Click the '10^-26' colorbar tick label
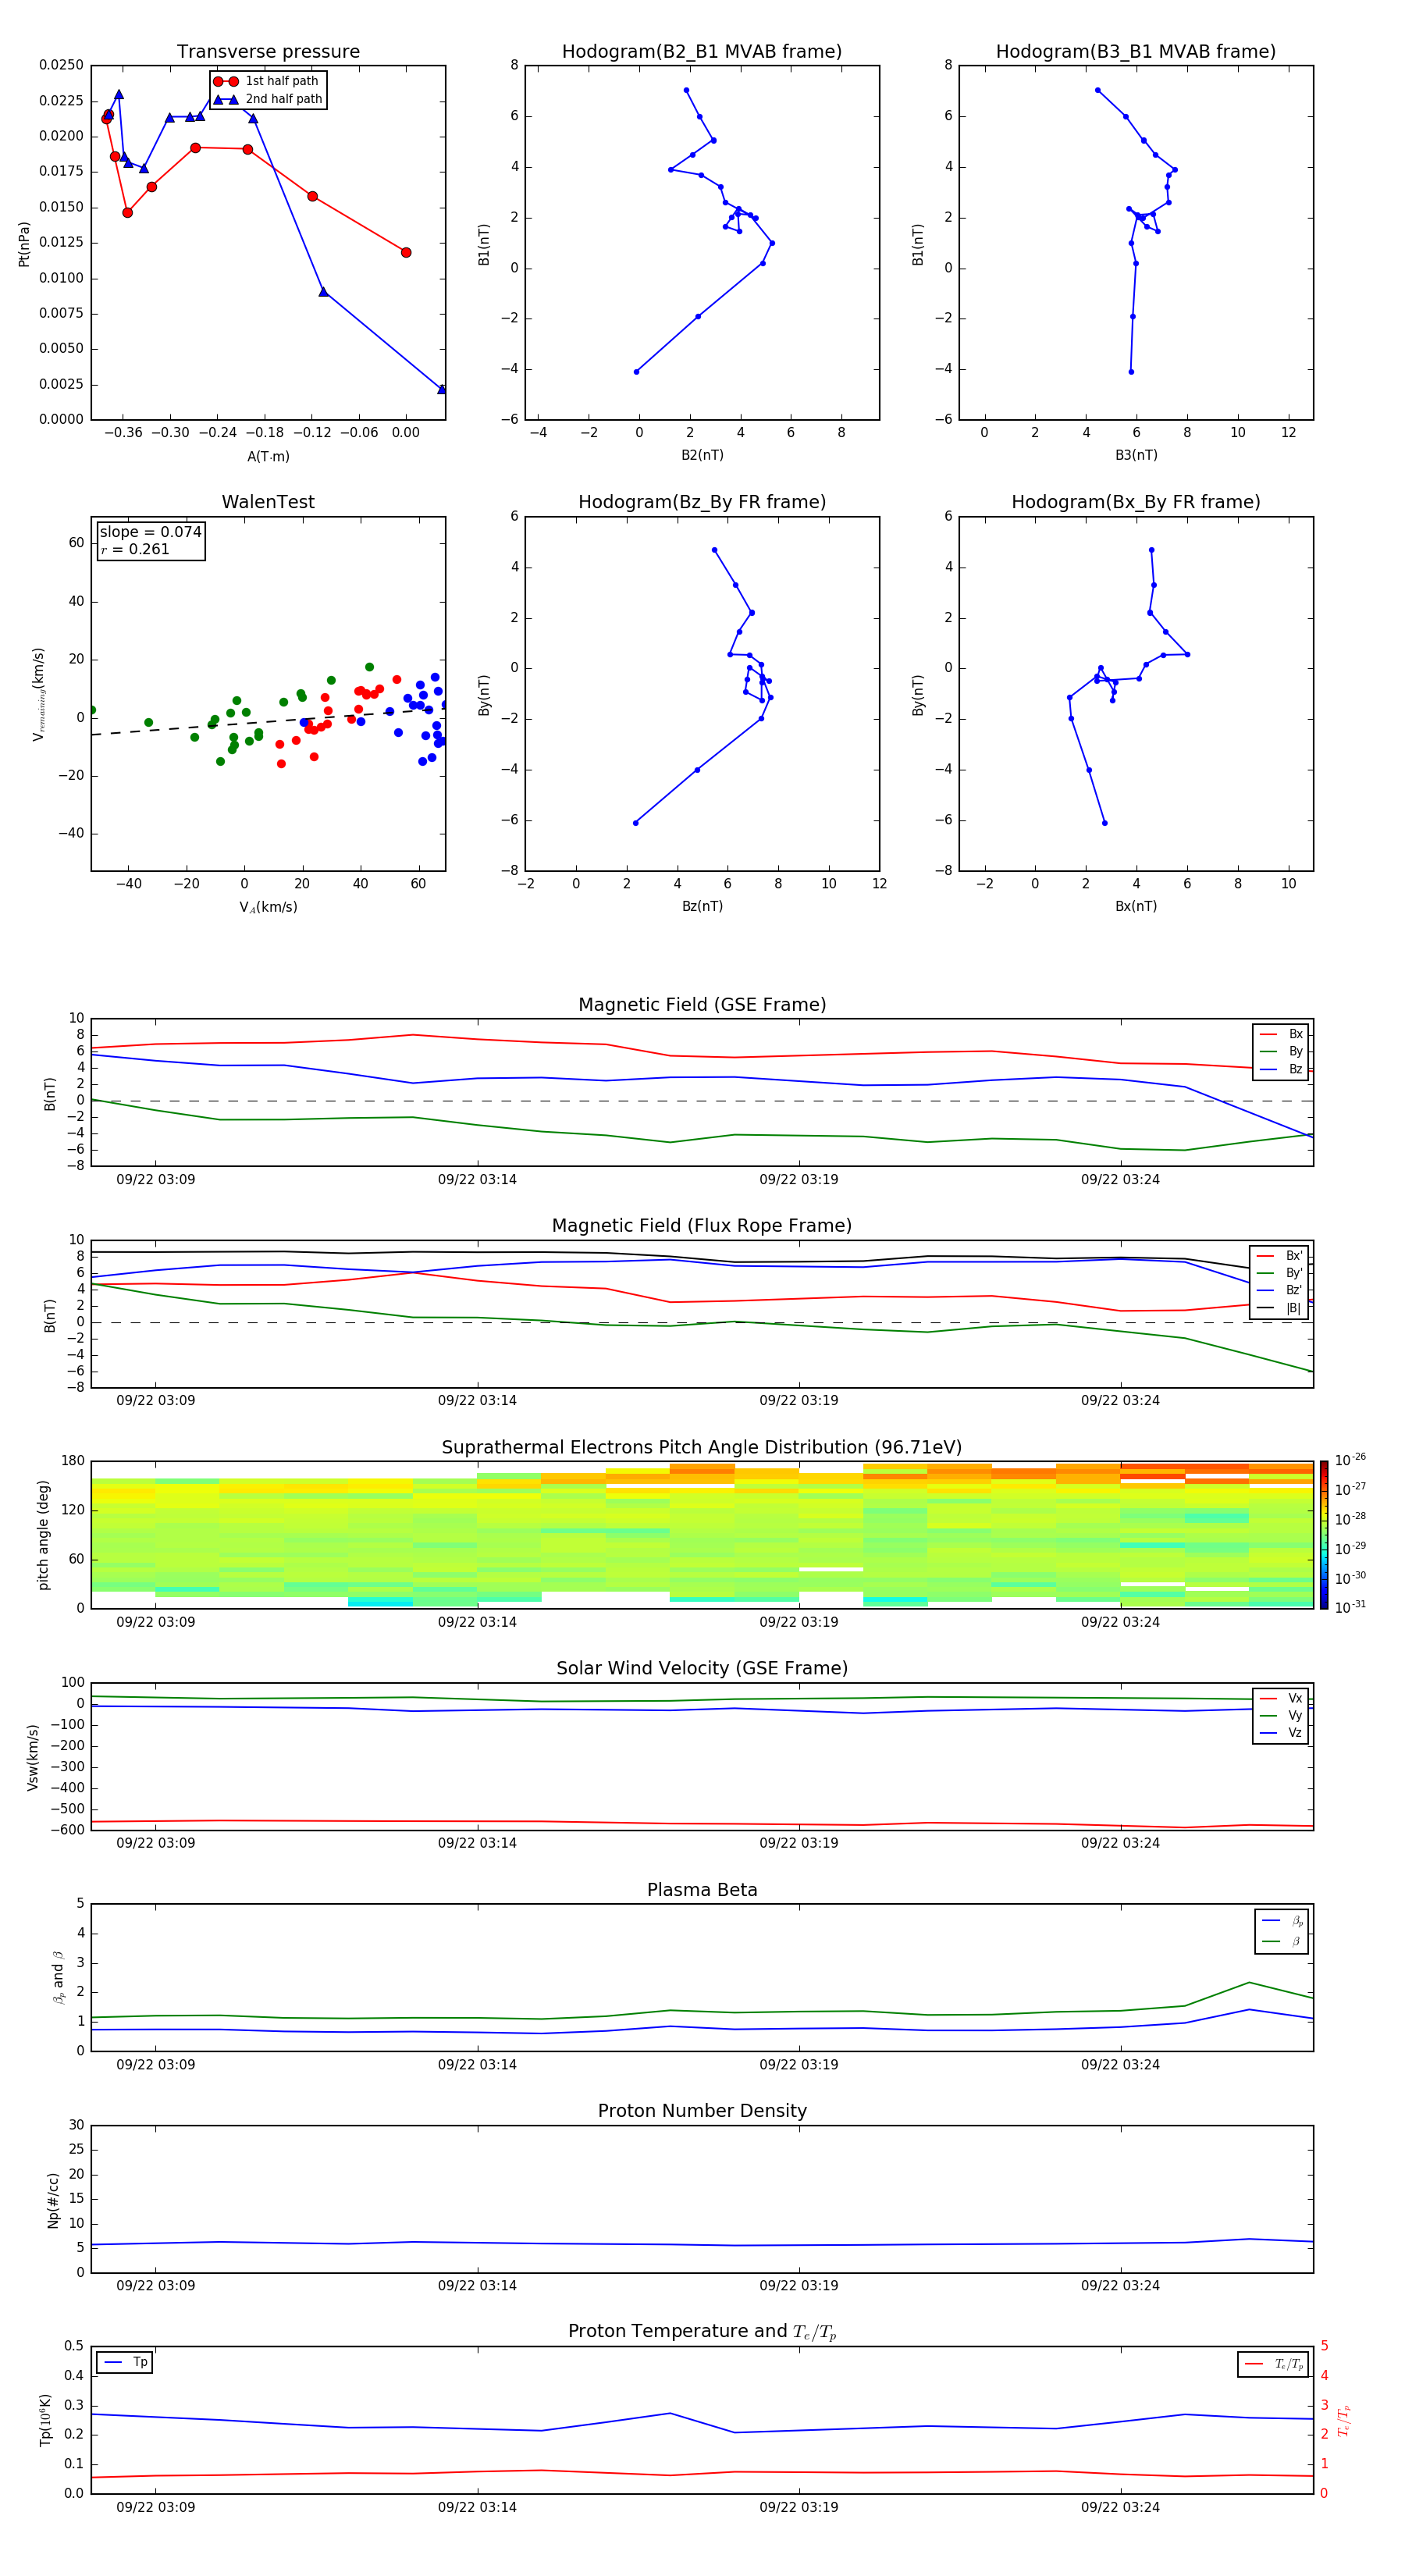Viewport: 1405px width, 2576px height. click(x=1350, y=1460)
